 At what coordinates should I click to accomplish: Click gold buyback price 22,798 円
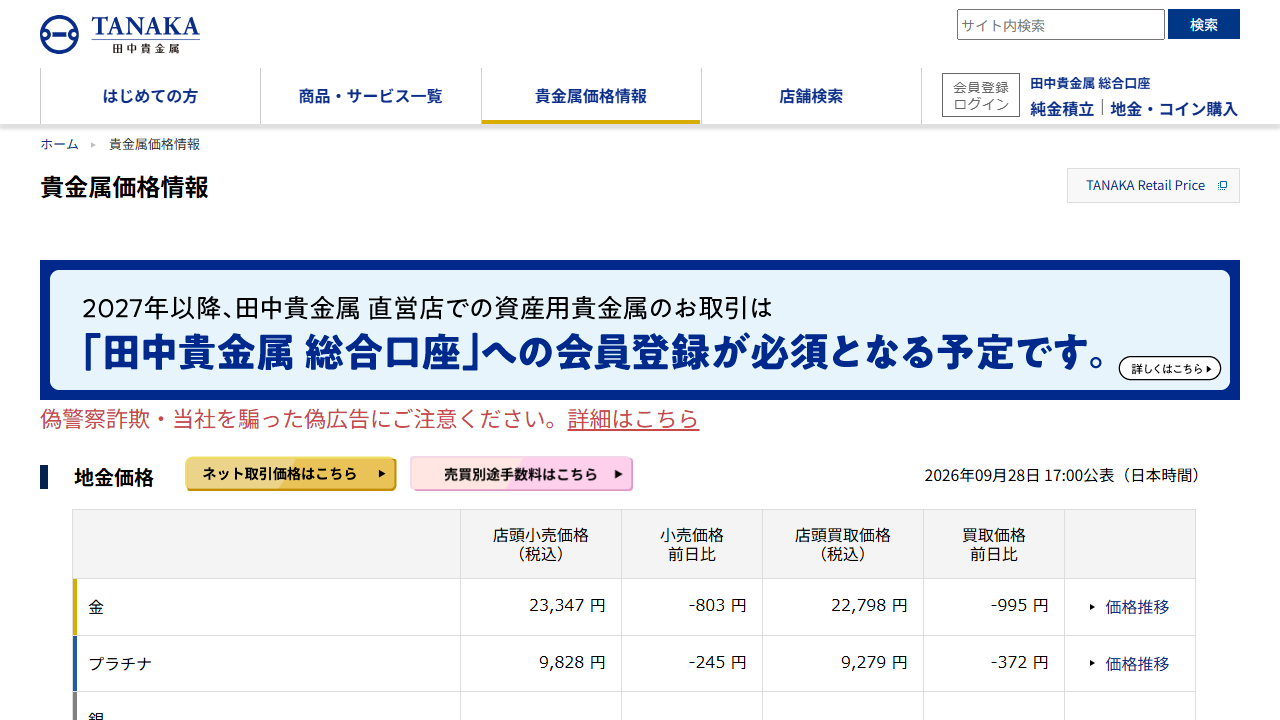tap(869, 606)
